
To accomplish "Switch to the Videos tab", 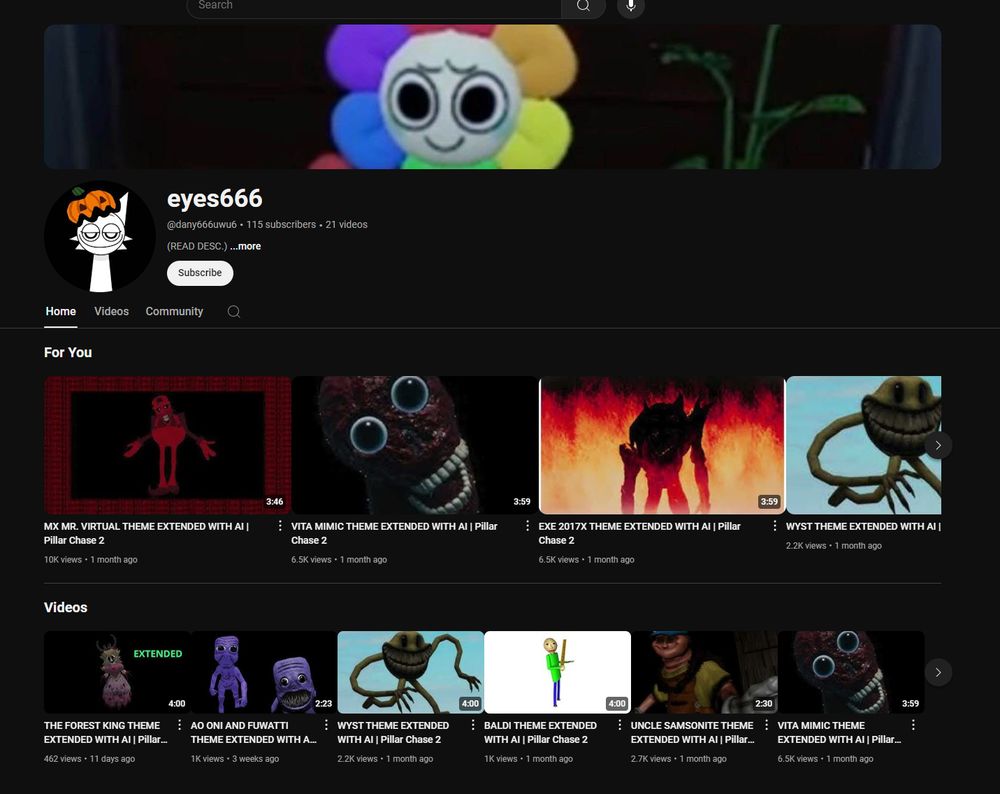I will pyautogui.click(x=112, y=311).
